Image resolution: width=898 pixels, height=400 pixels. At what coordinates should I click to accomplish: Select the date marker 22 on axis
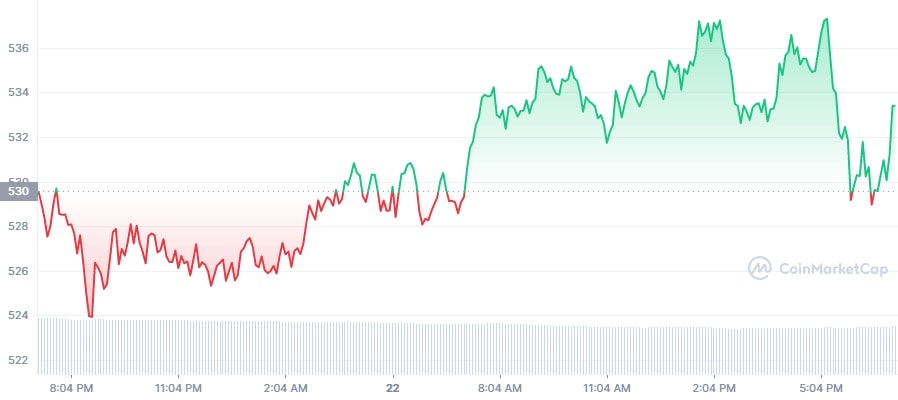pyautogui.click(x=392, y=388)
